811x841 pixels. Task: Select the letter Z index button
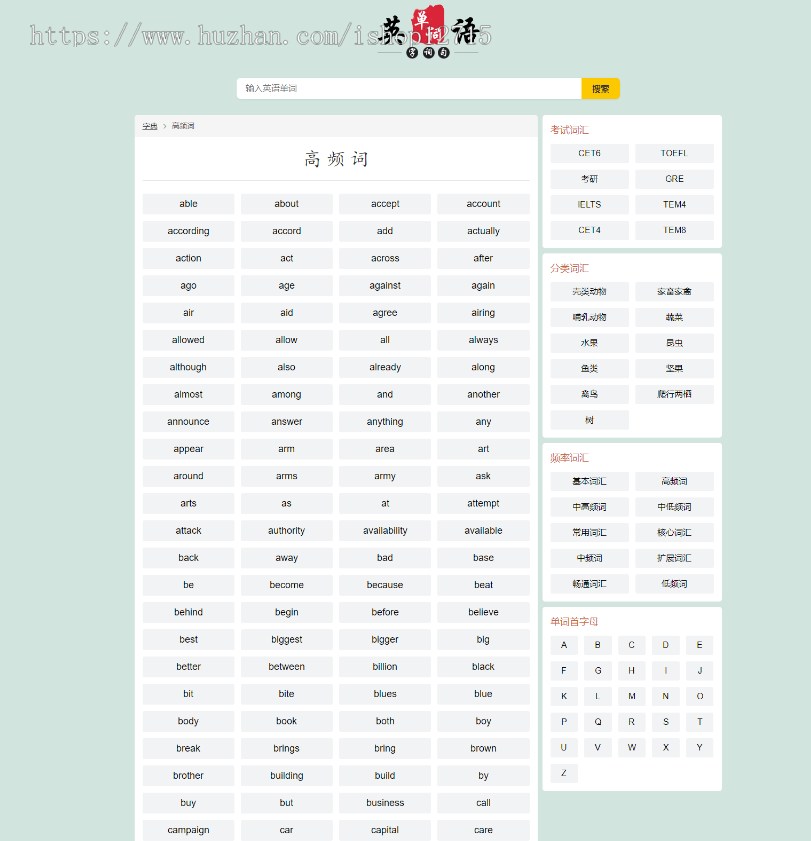[564, 773]
